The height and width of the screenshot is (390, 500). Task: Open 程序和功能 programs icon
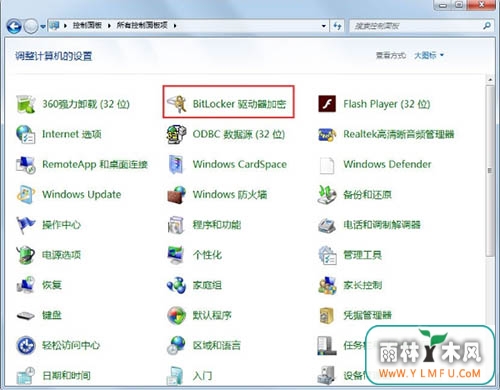(176, 225)
